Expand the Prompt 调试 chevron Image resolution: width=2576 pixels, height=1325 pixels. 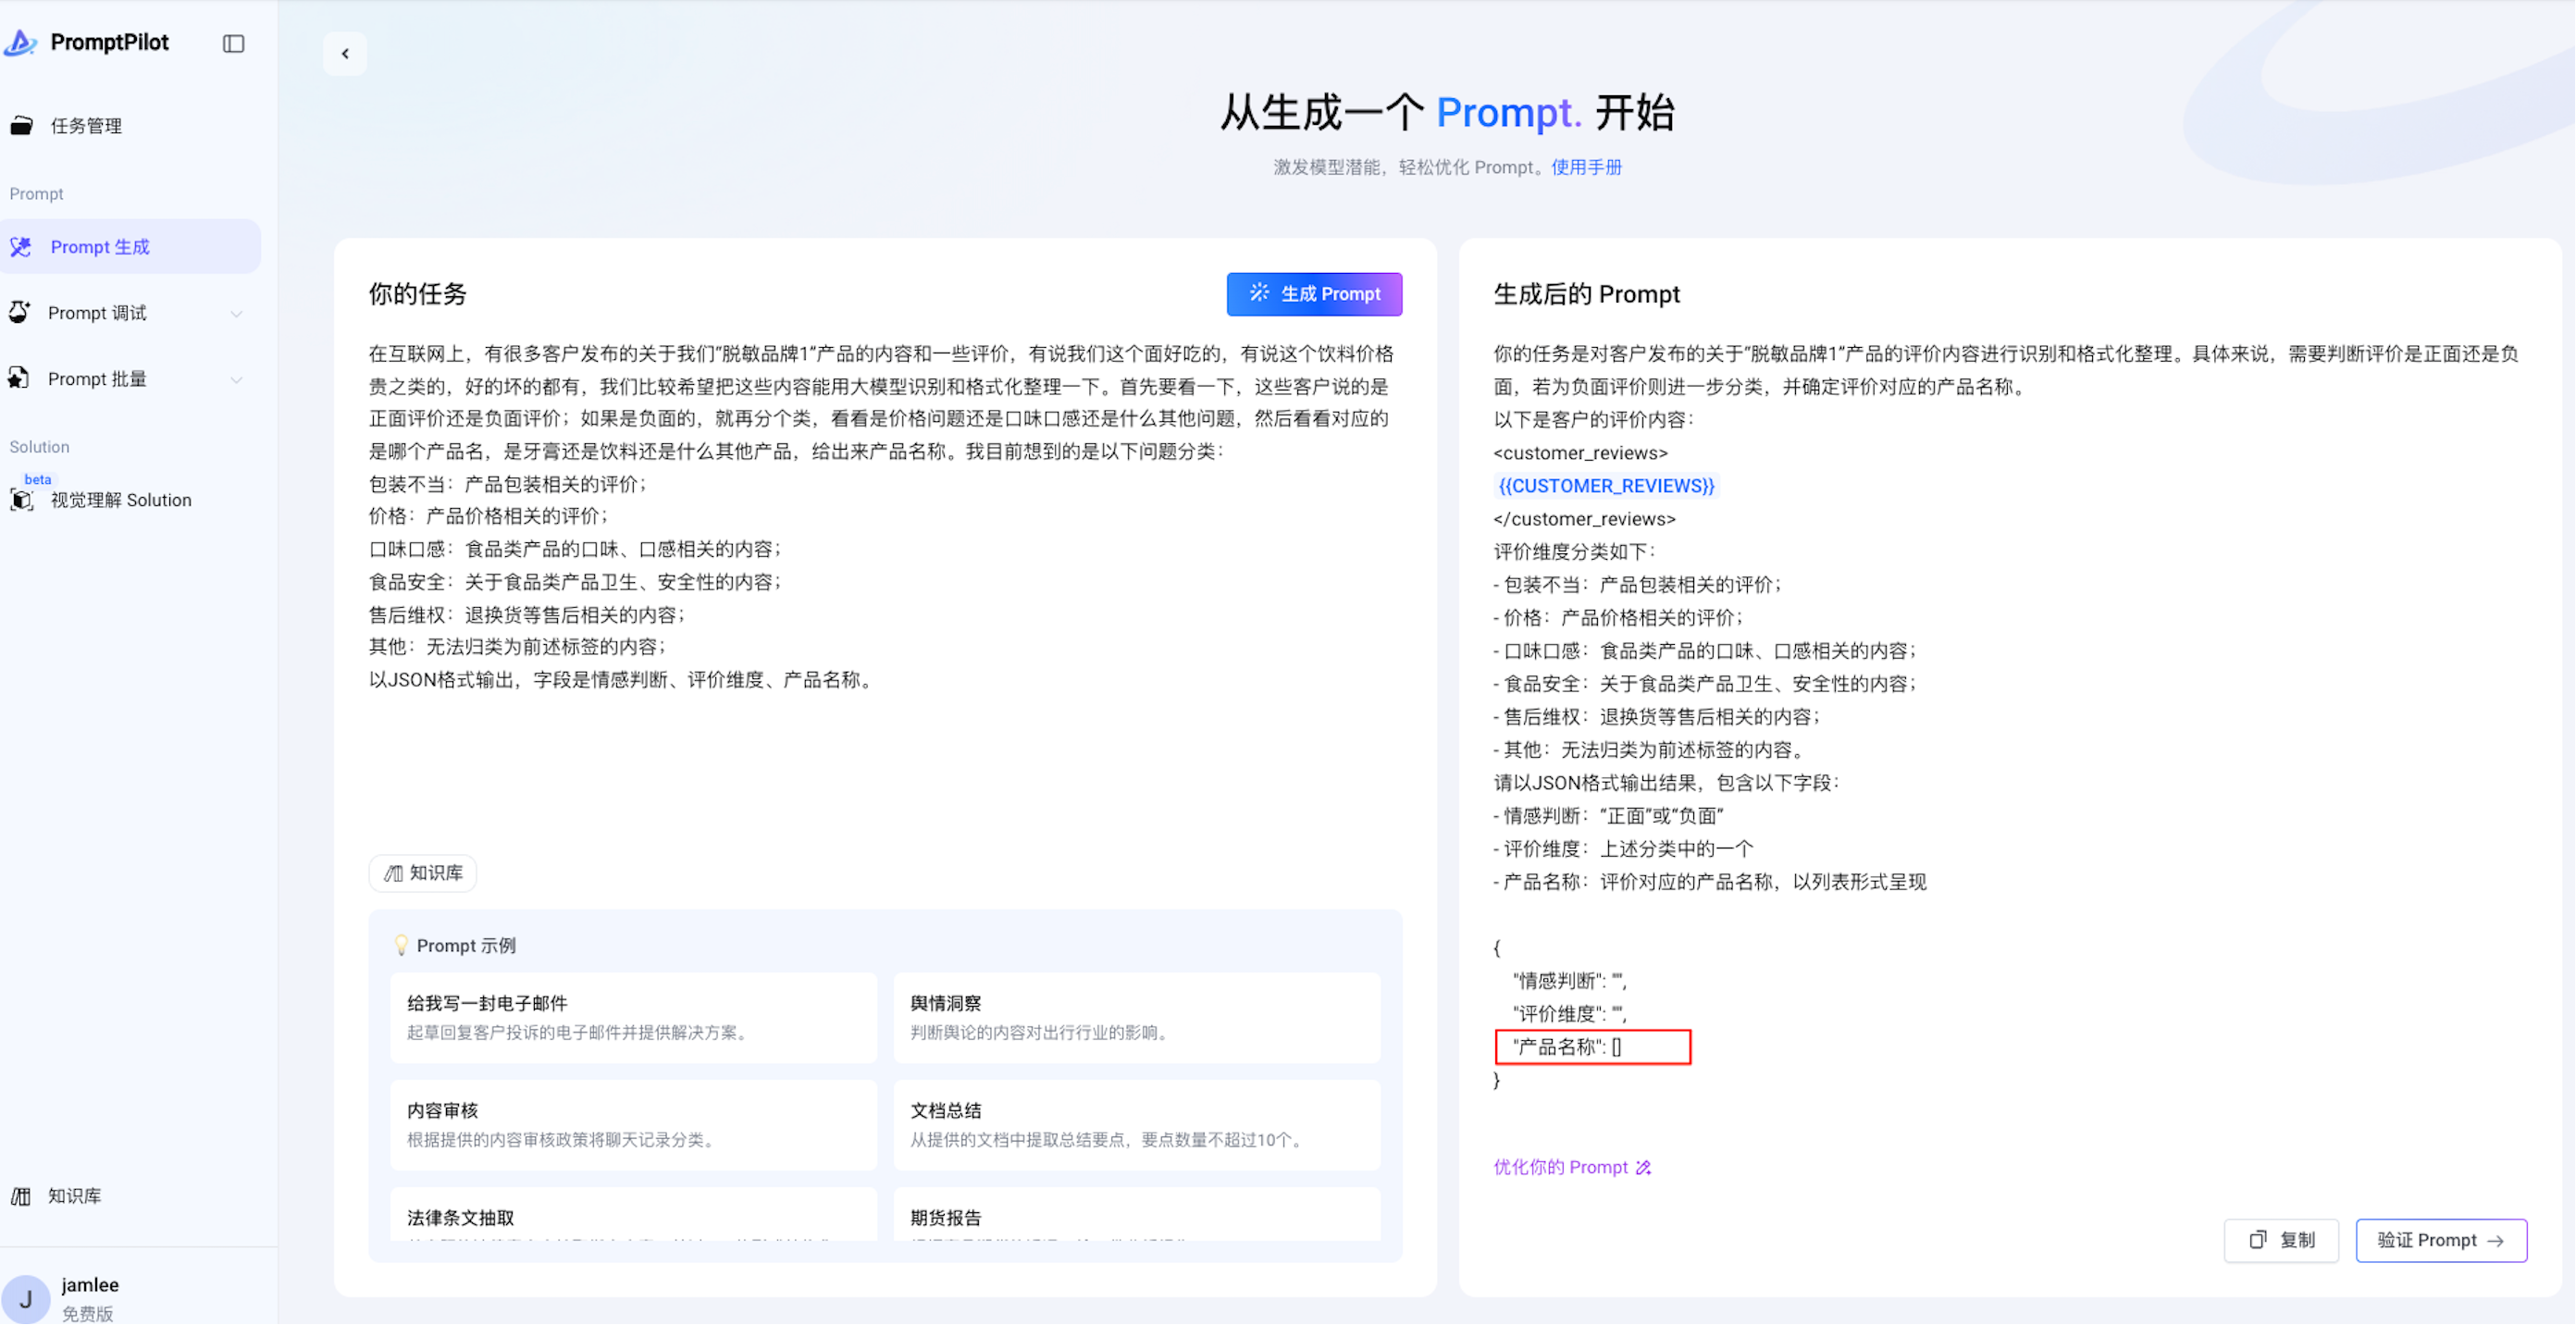pyautogui.click(x=236, y=314)
